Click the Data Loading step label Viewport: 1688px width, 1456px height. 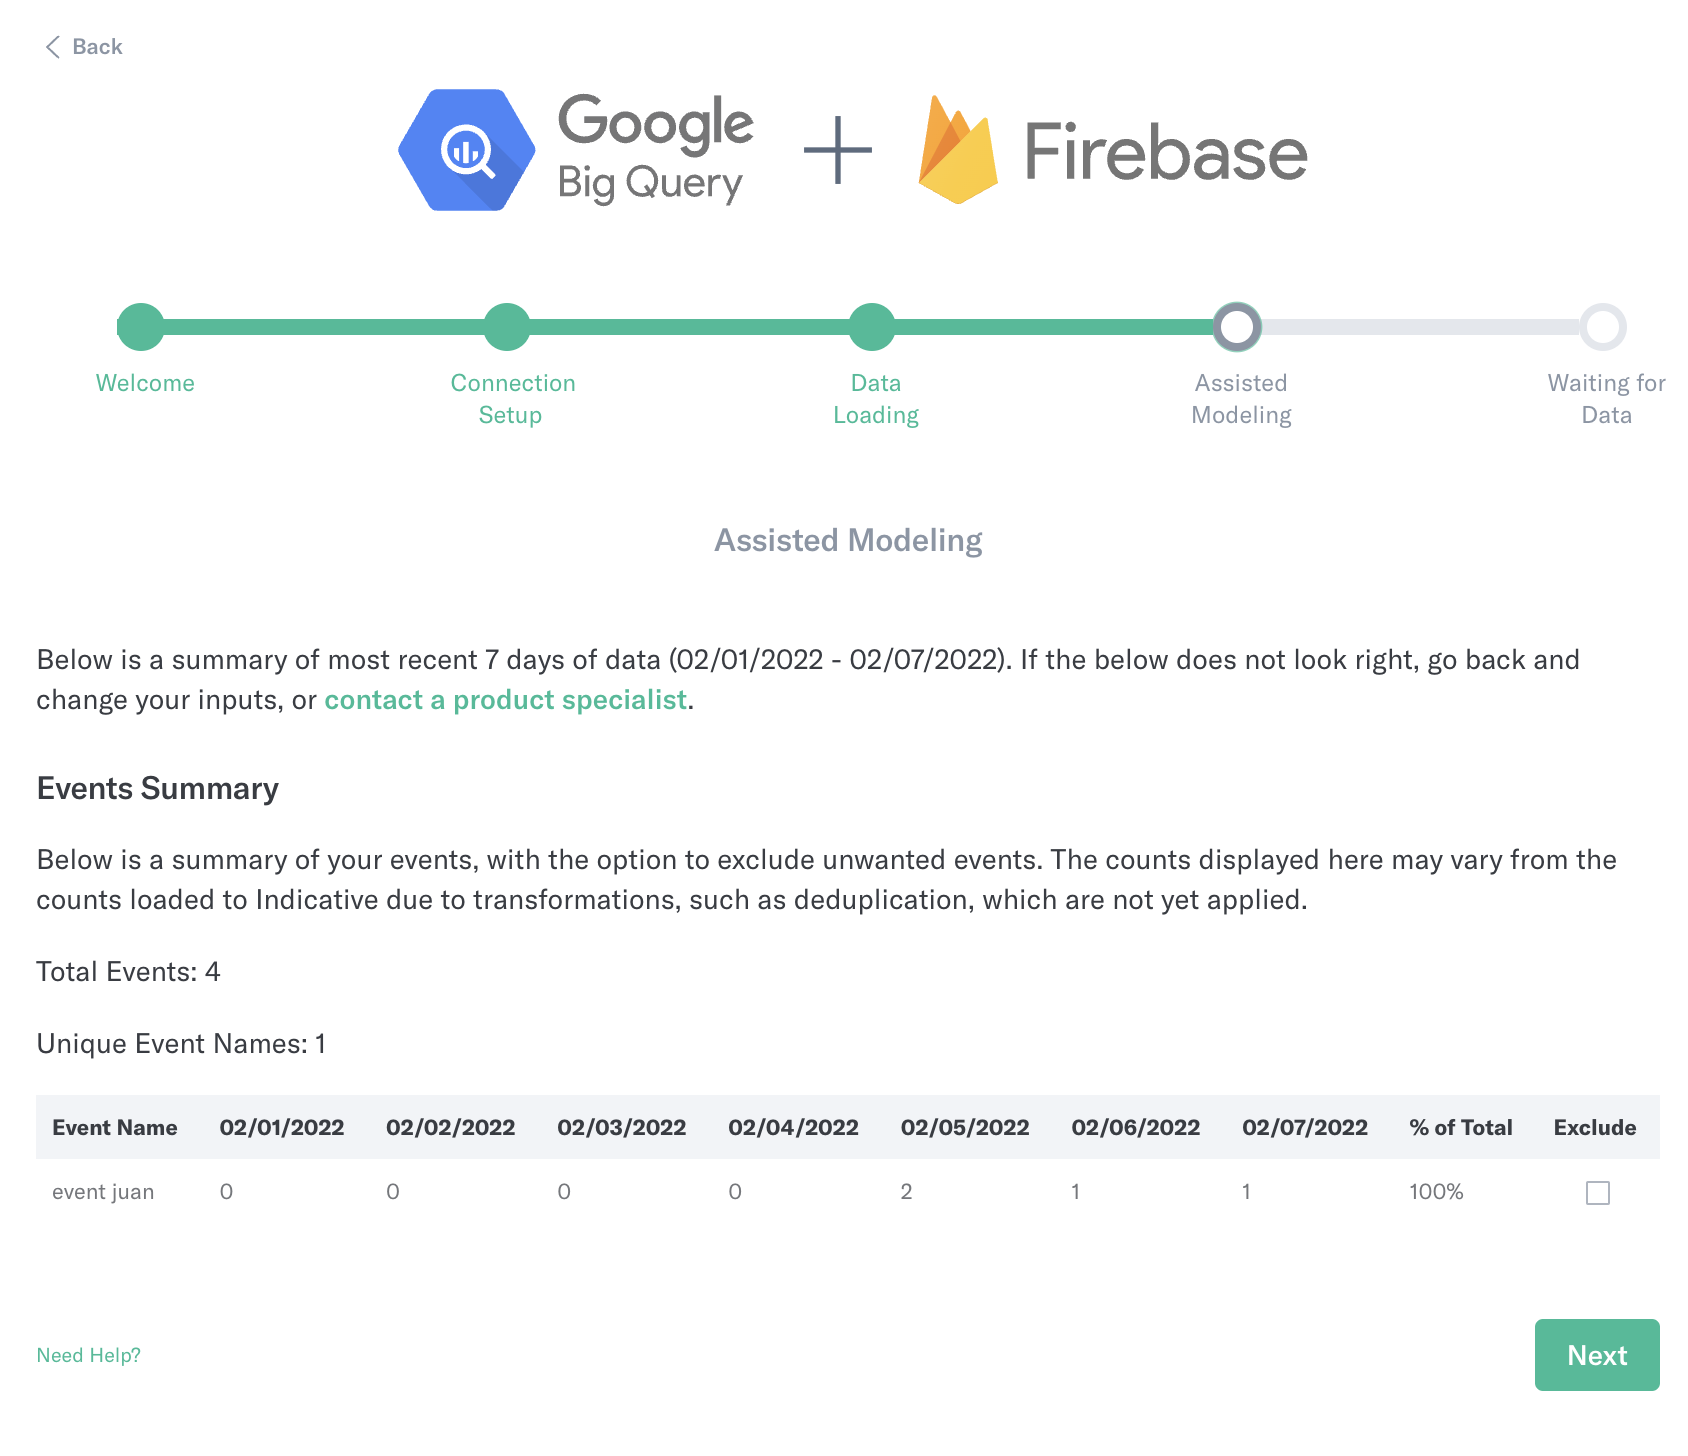(x=876, y=399)
